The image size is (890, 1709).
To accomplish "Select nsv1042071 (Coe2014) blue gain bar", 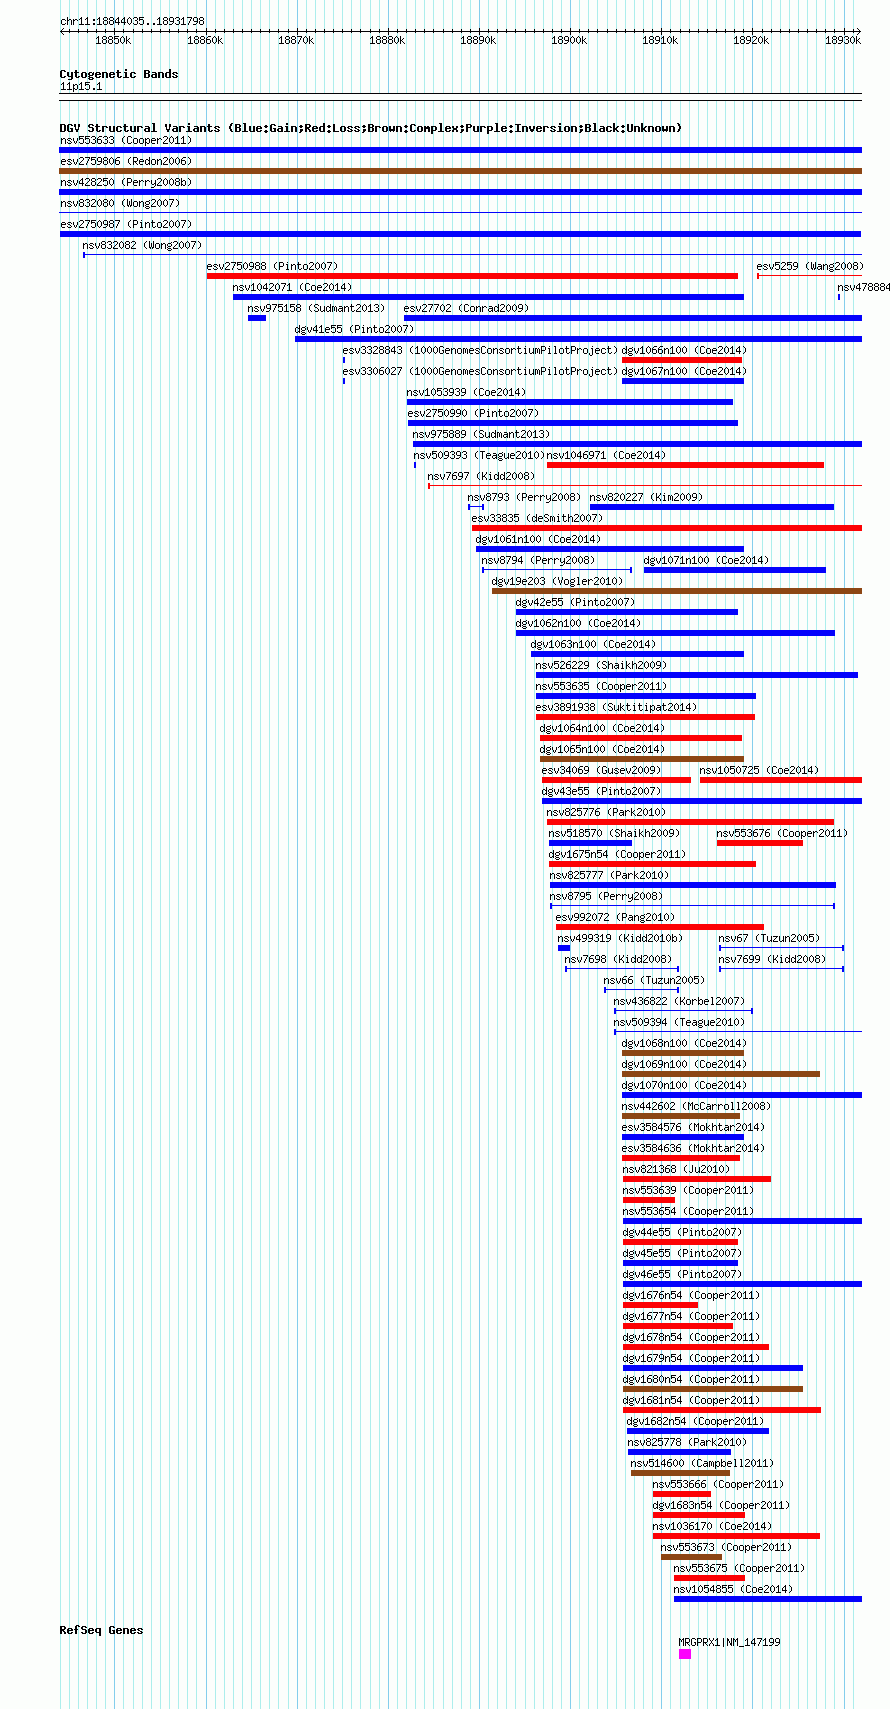I will coord(488,297).
